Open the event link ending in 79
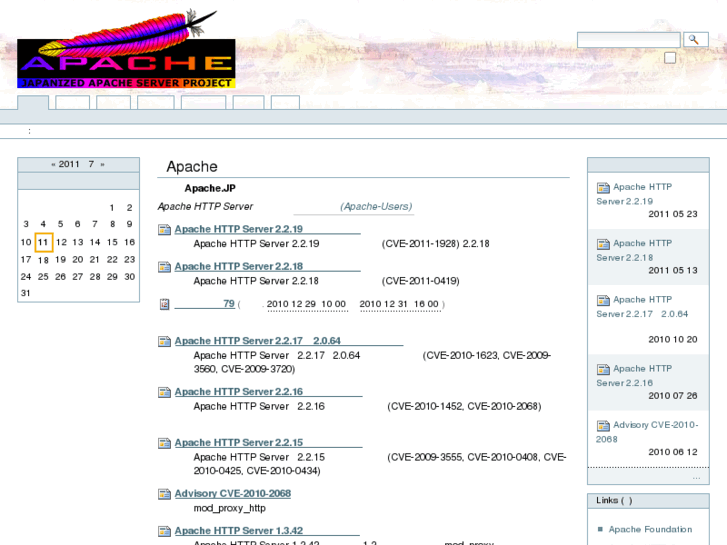The image size is (727, 545). tap(204, 304)
